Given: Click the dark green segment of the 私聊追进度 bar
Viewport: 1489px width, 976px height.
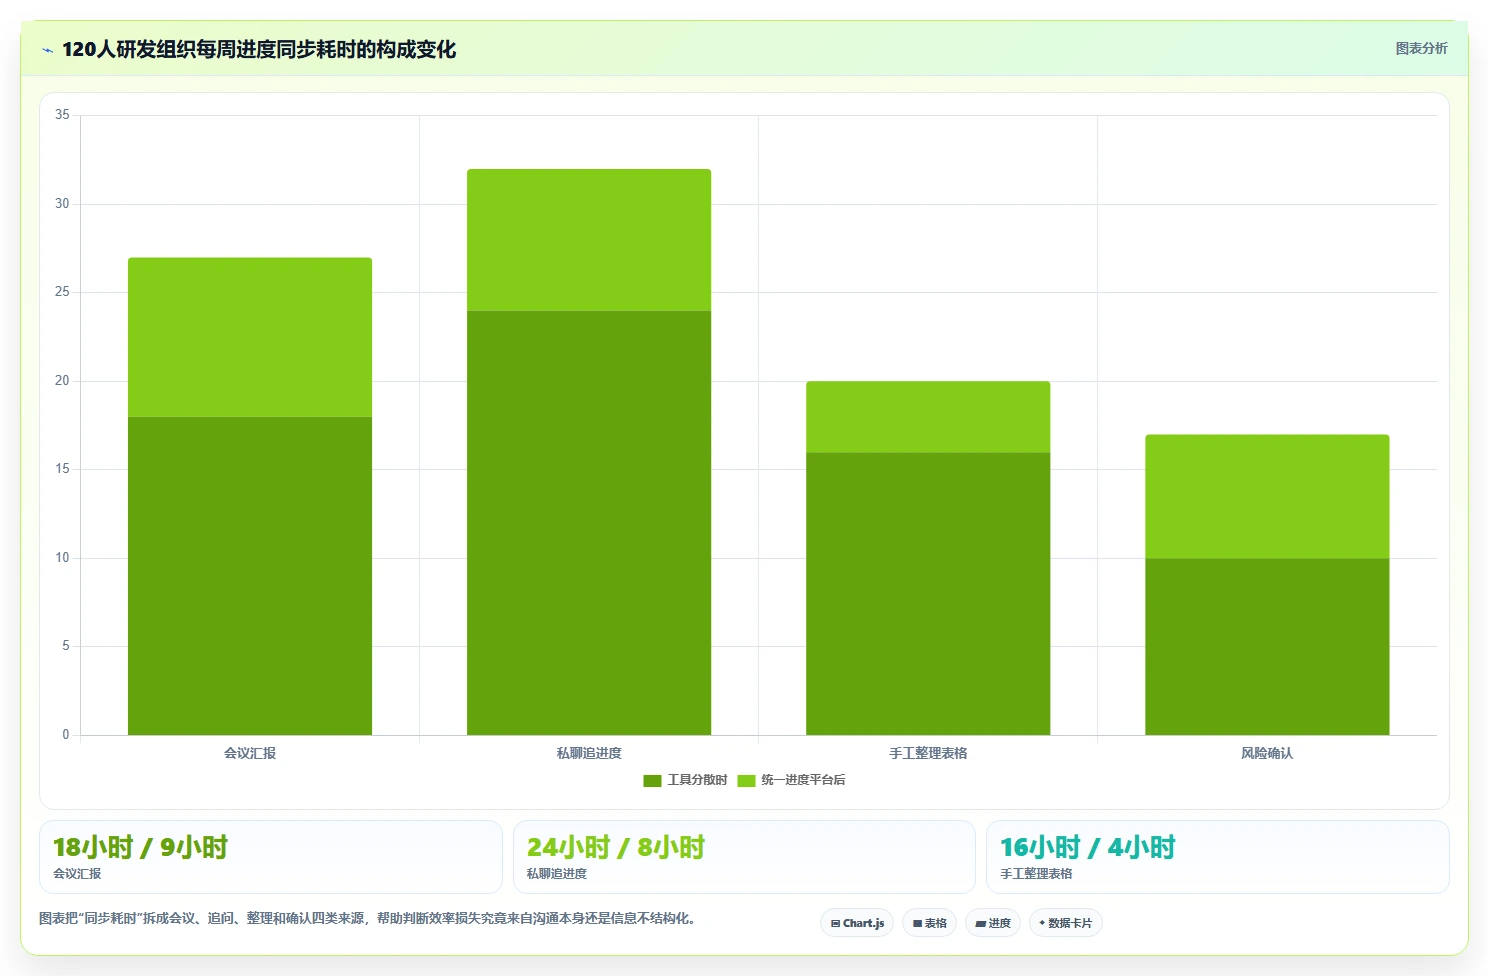Looking at the screenshot, I should click(x=589, y=523).
